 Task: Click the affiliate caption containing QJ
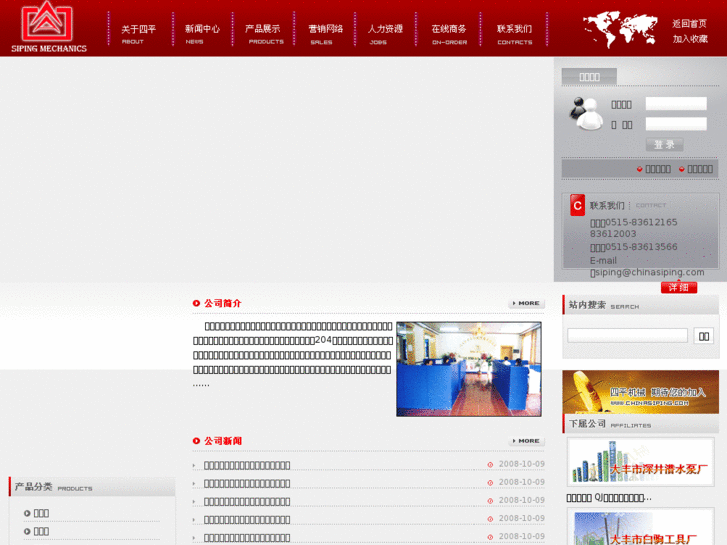(609, 498)
